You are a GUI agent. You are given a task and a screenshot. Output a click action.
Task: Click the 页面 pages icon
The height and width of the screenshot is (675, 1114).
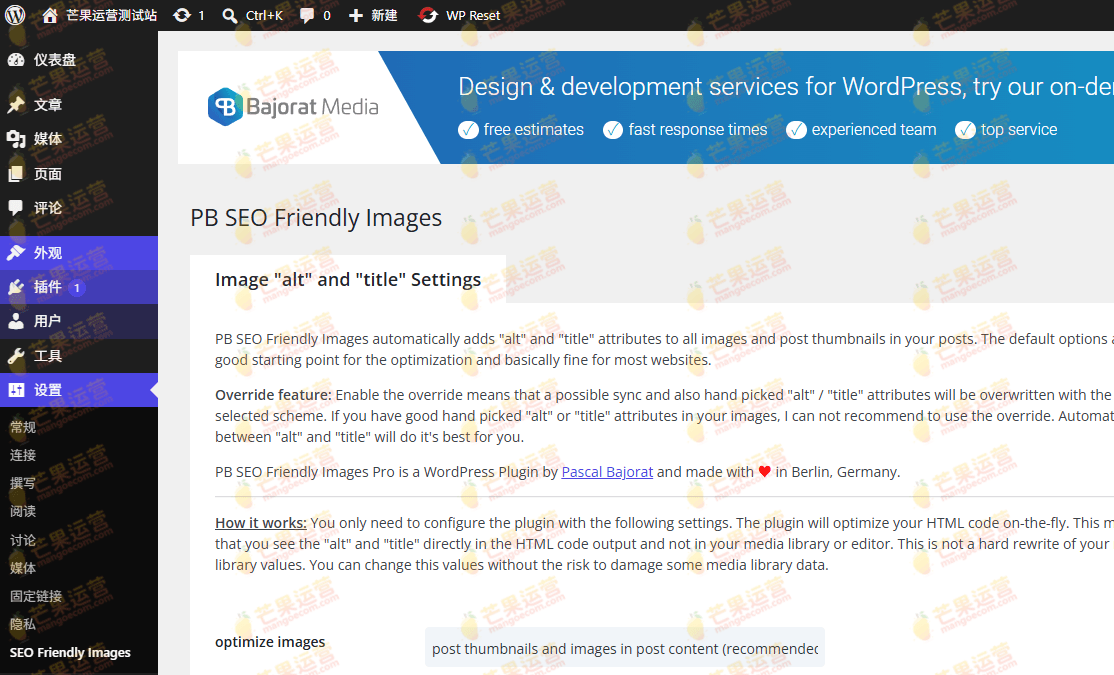(16, 174)
